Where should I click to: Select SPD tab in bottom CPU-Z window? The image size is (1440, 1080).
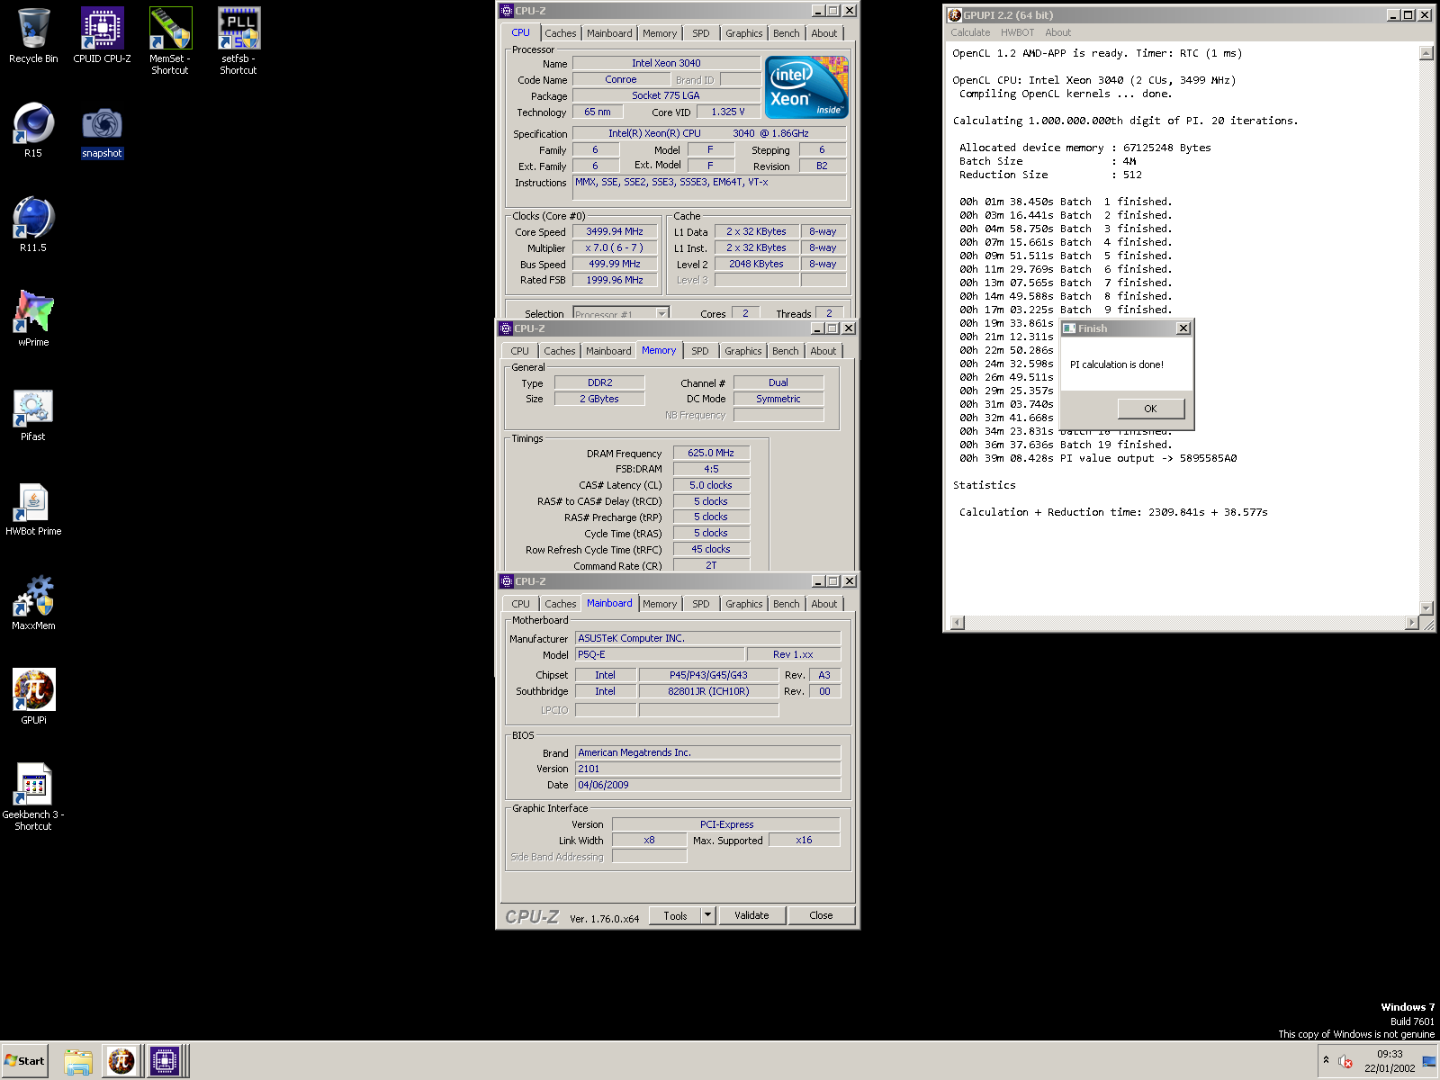click(701, 604)
